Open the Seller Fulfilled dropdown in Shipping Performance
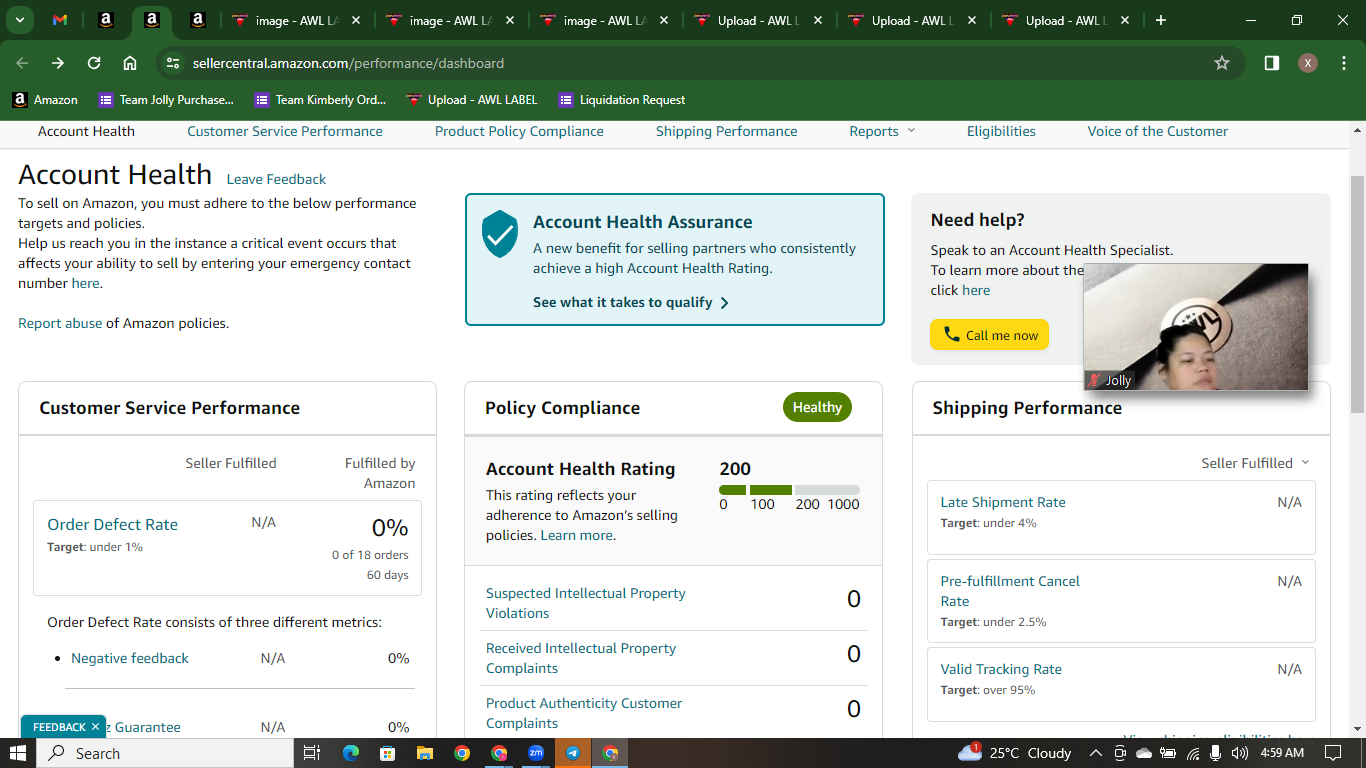The height and width of the screenshot is (768, 1366). pyautogui.click(x=1255, y=463)
